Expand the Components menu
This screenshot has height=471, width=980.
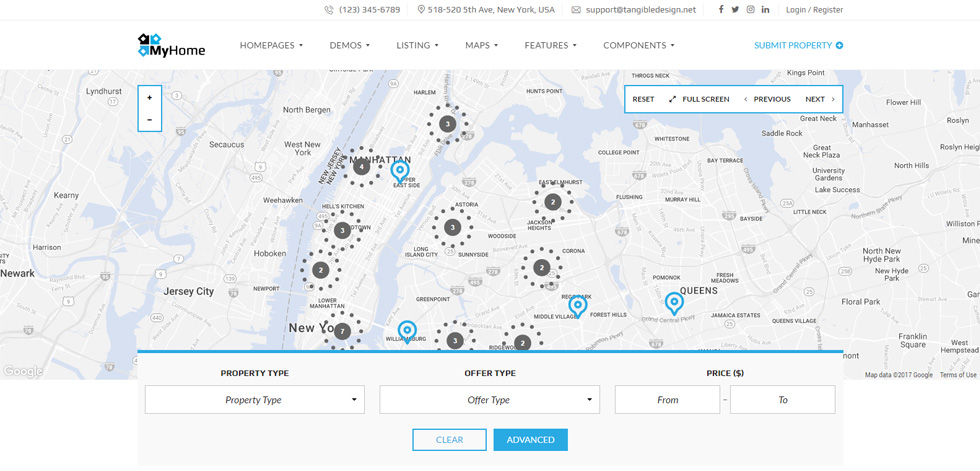[x=639, y=46]
